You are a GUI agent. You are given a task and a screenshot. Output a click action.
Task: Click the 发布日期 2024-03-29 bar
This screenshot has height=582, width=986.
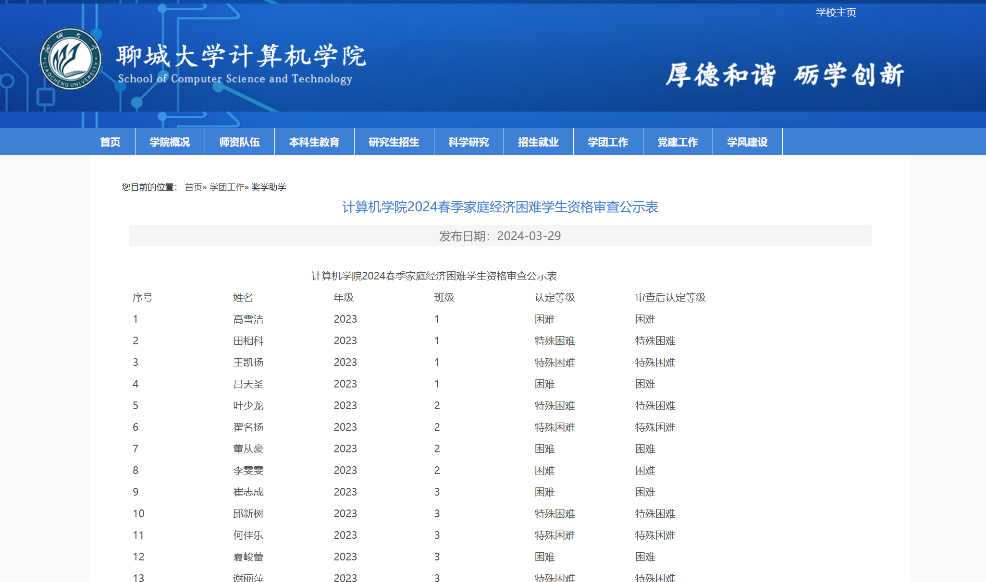pos(500,236)
